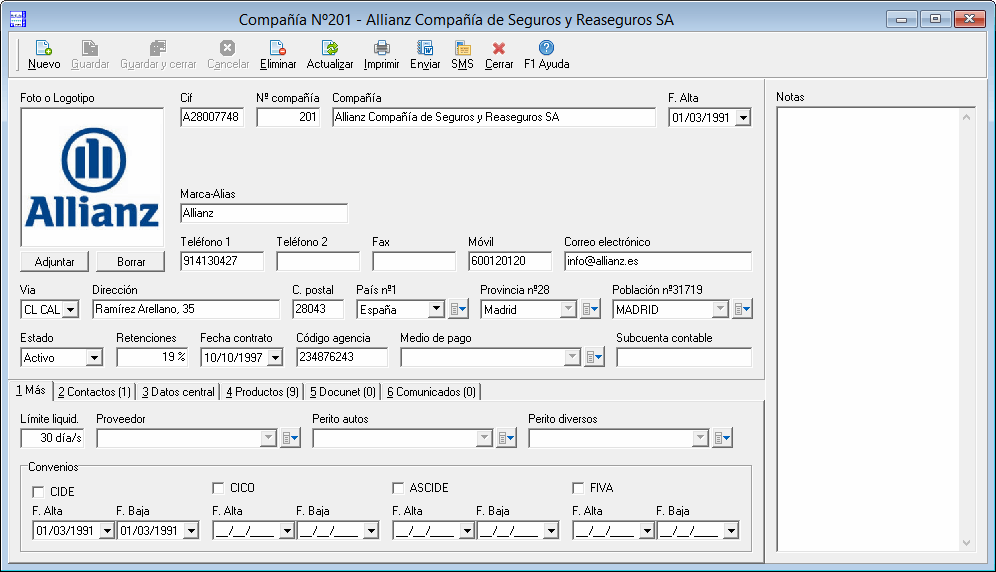The width and height of the screenshot is (996, 572).
Task: Click the Cif input field
Action: 212,118
